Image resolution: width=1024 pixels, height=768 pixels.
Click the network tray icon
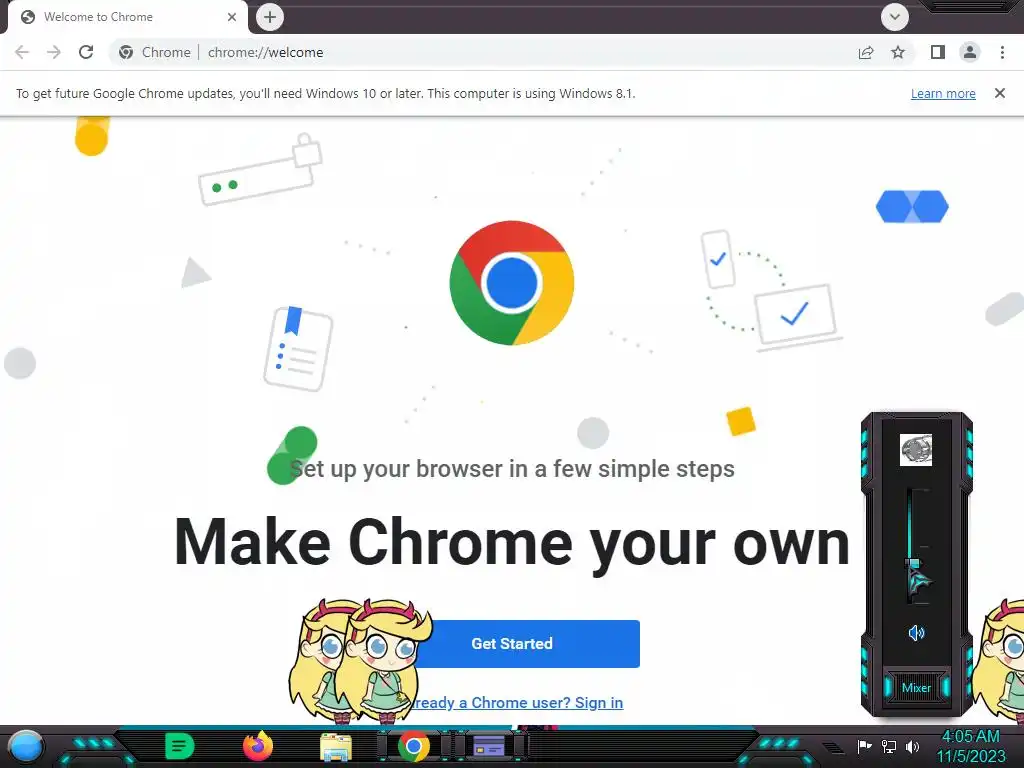coord(889,746)
